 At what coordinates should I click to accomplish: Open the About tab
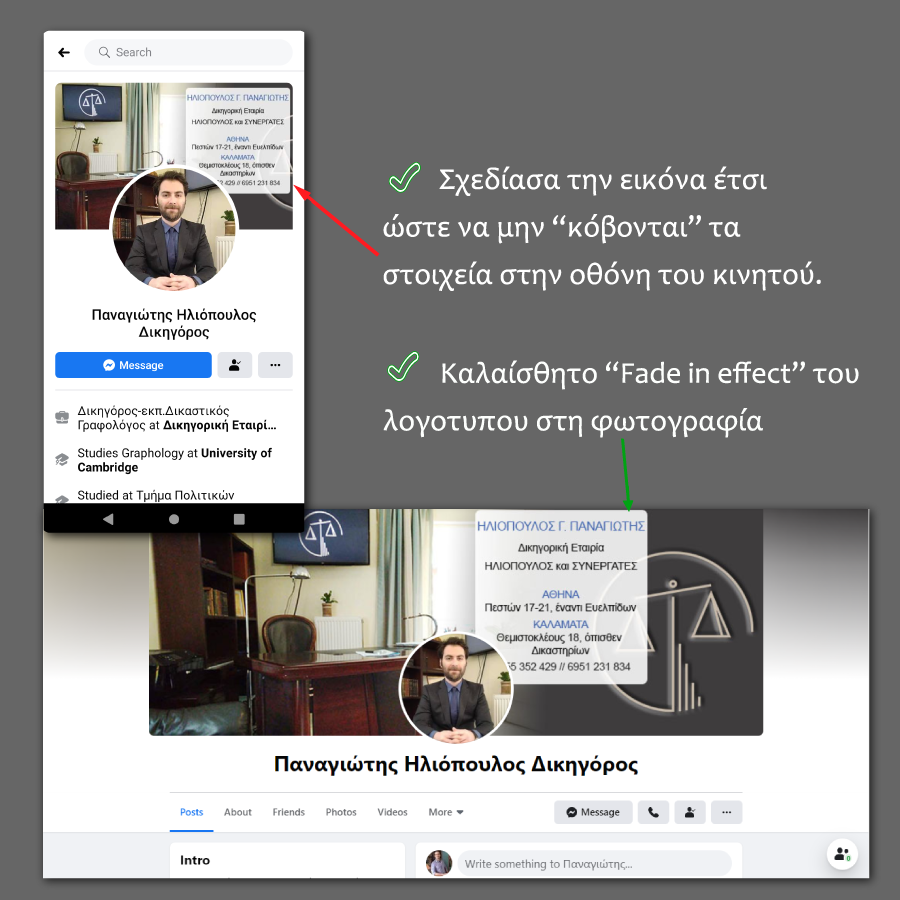tap(238, 812)
